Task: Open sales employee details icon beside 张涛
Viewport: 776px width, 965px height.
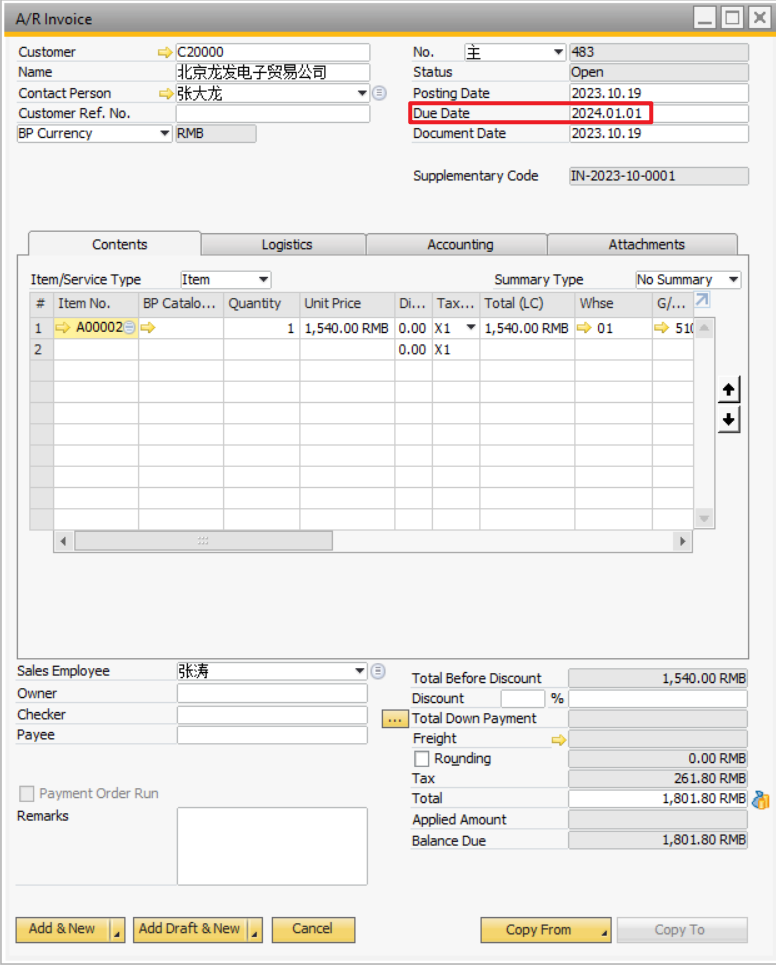Action: pos(378,671)
